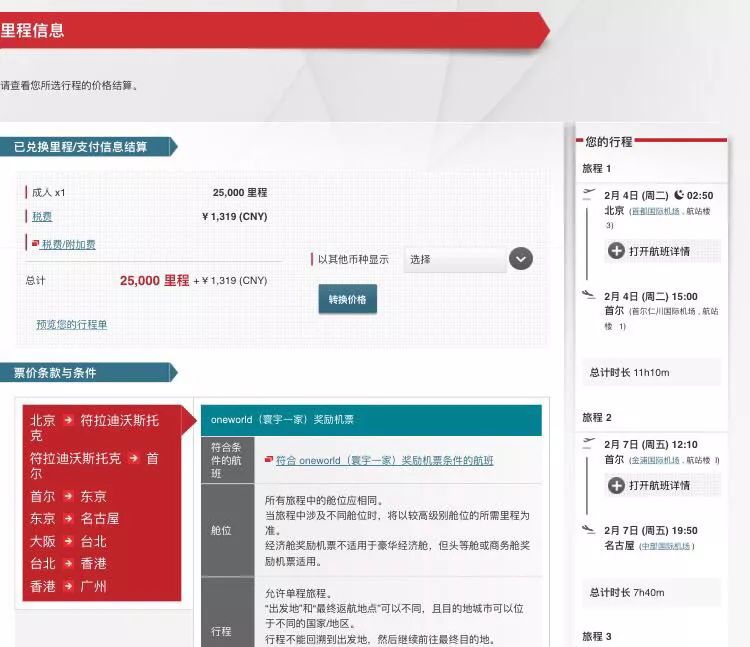Image resolution: width=750 pixels, height=647 pixels.
Task: Open 金浦国际机场 airport link
Action: 656,460
